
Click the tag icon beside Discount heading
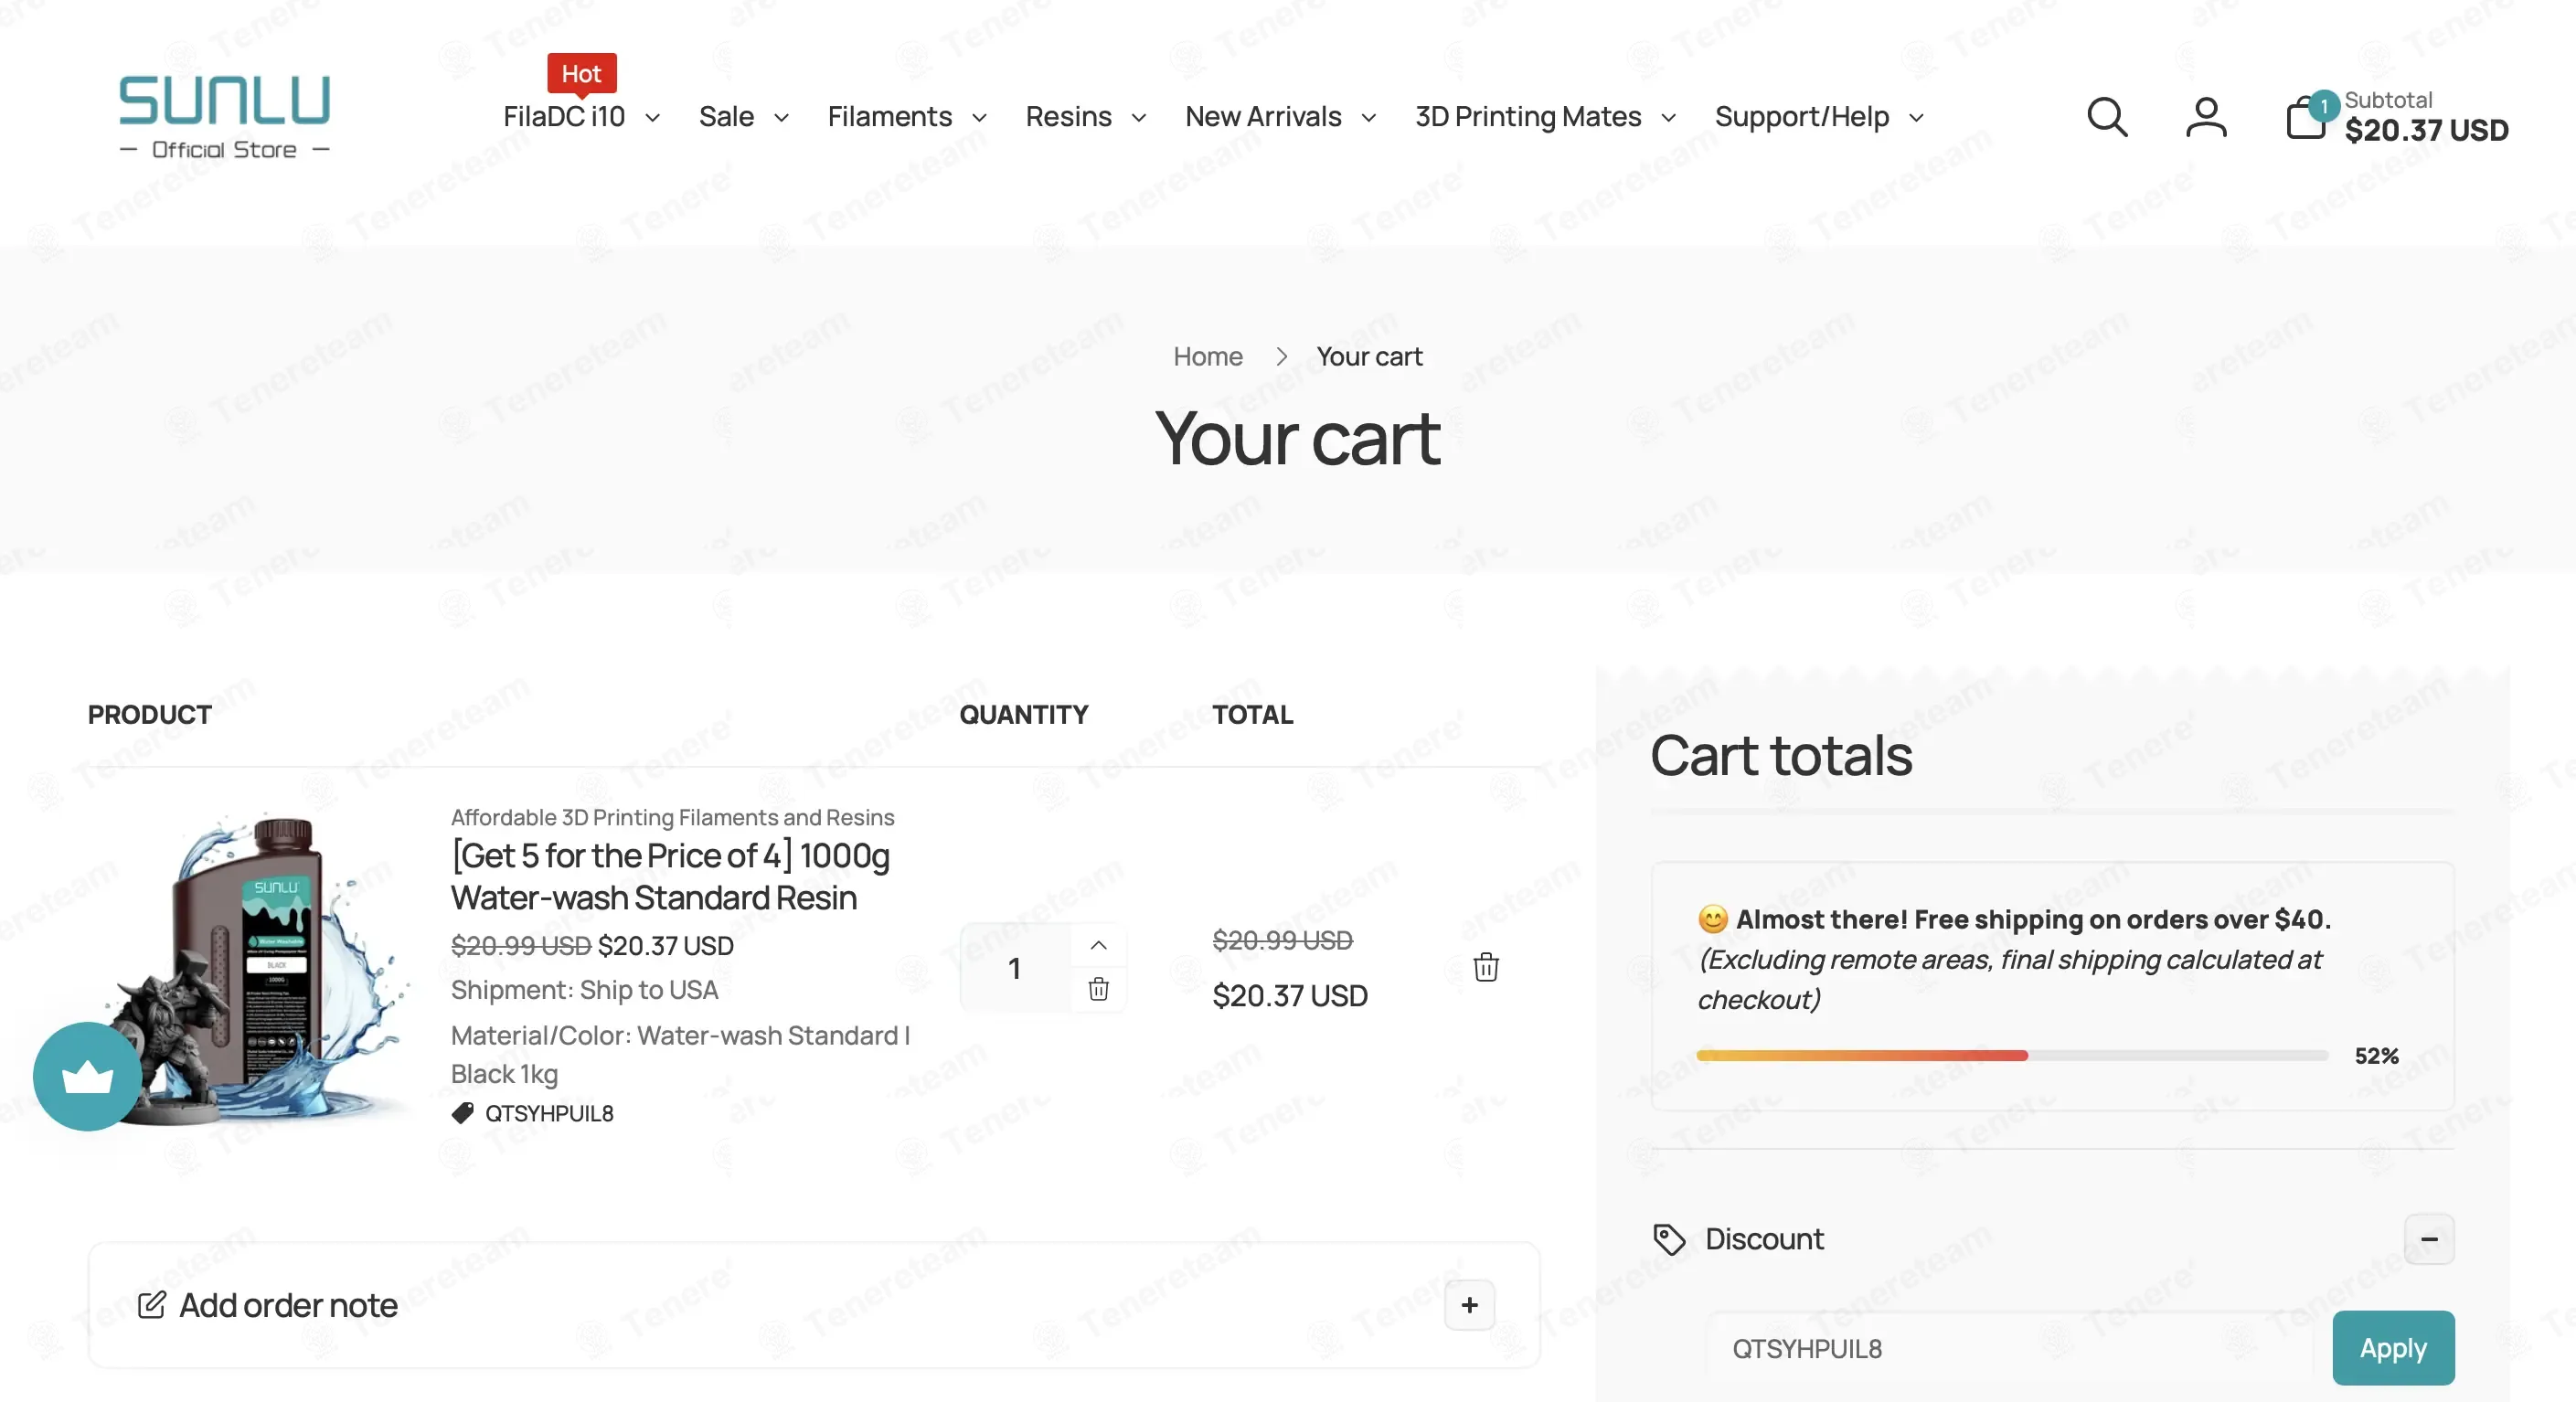click(x=1669, y=1239)
